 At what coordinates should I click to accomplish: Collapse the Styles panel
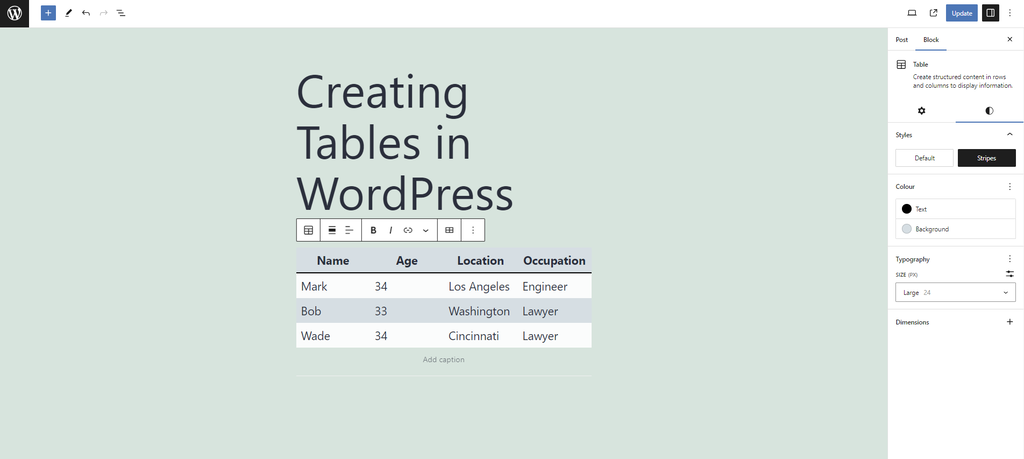tap(1010, 135)
